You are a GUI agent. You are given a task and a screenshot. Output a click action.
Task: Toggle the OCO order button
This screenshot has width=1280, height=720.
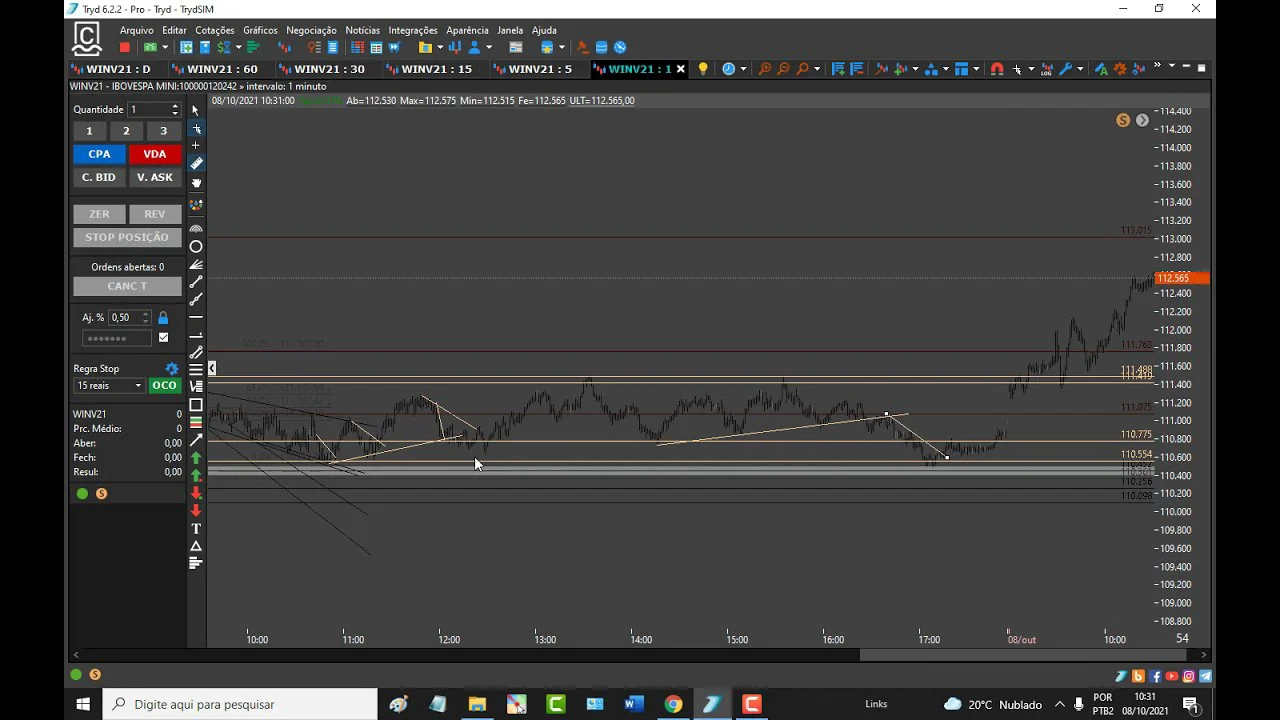click(164, 386)
